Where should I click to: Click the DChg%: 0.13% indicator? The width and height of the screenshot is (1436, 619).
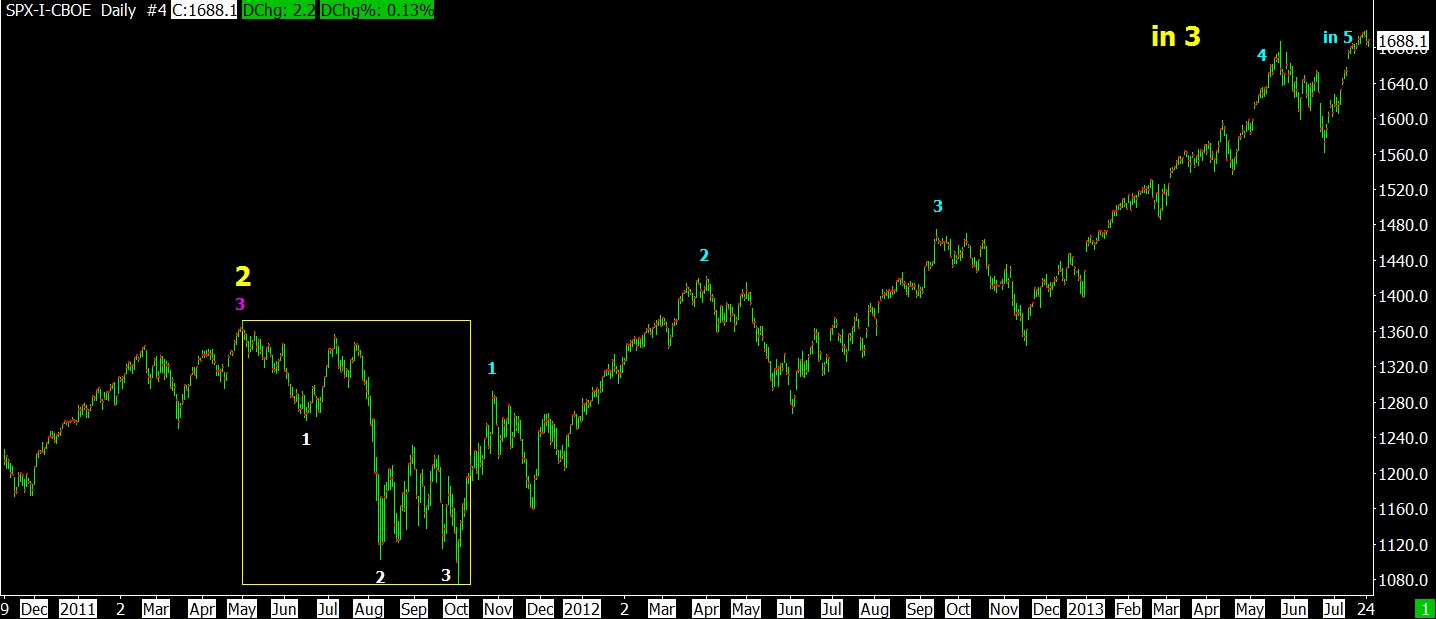pos(377,10)
